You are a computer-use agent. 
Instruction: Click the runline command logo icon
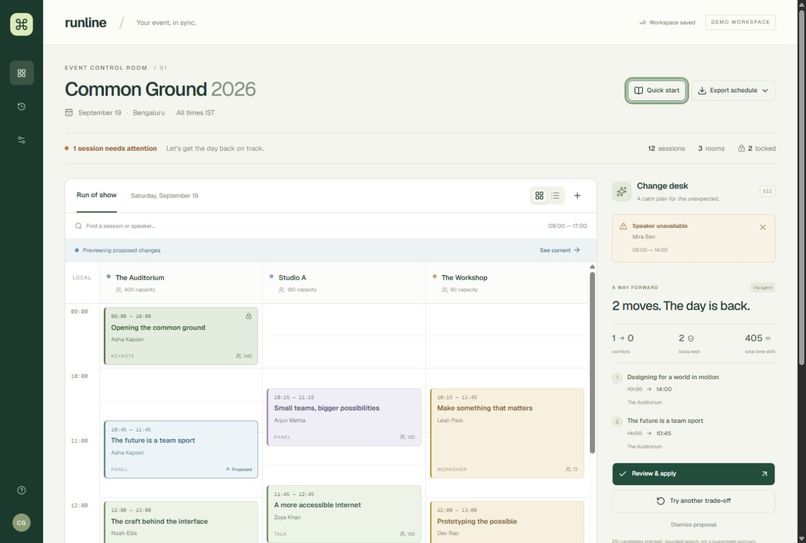(21, 24)
